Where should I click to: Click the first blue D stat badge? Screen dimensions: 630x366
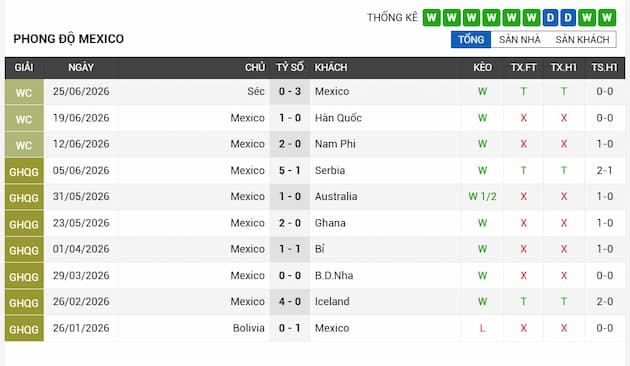coord(550,18)
